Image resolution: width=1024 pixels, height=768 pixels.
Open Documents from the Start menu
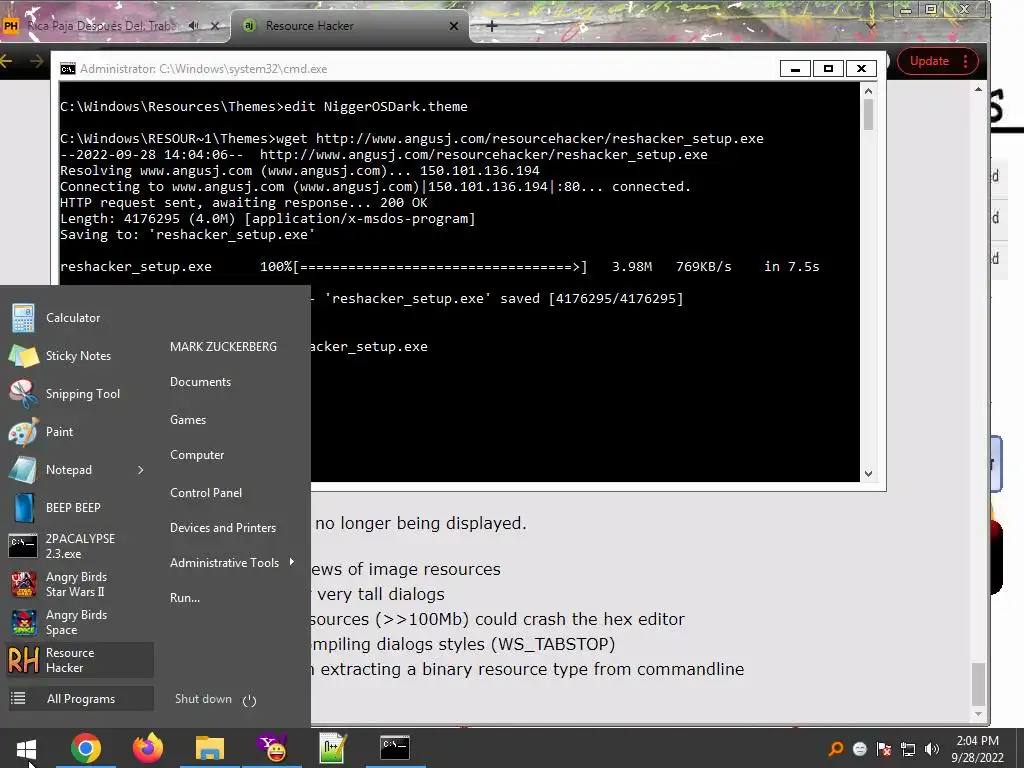pos(200,382)
